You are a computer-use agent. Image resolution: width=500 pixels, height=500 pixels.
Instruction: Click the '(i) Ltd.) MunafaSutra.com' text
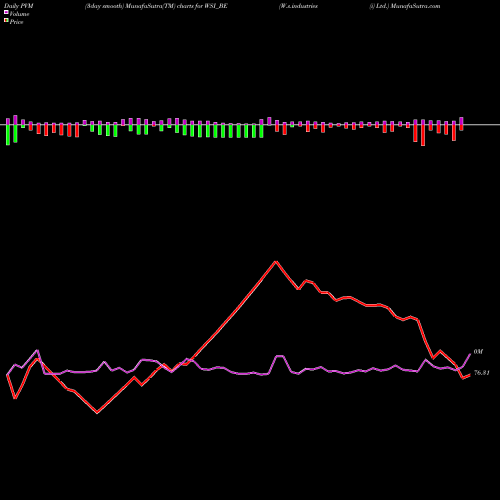[405, 6]
